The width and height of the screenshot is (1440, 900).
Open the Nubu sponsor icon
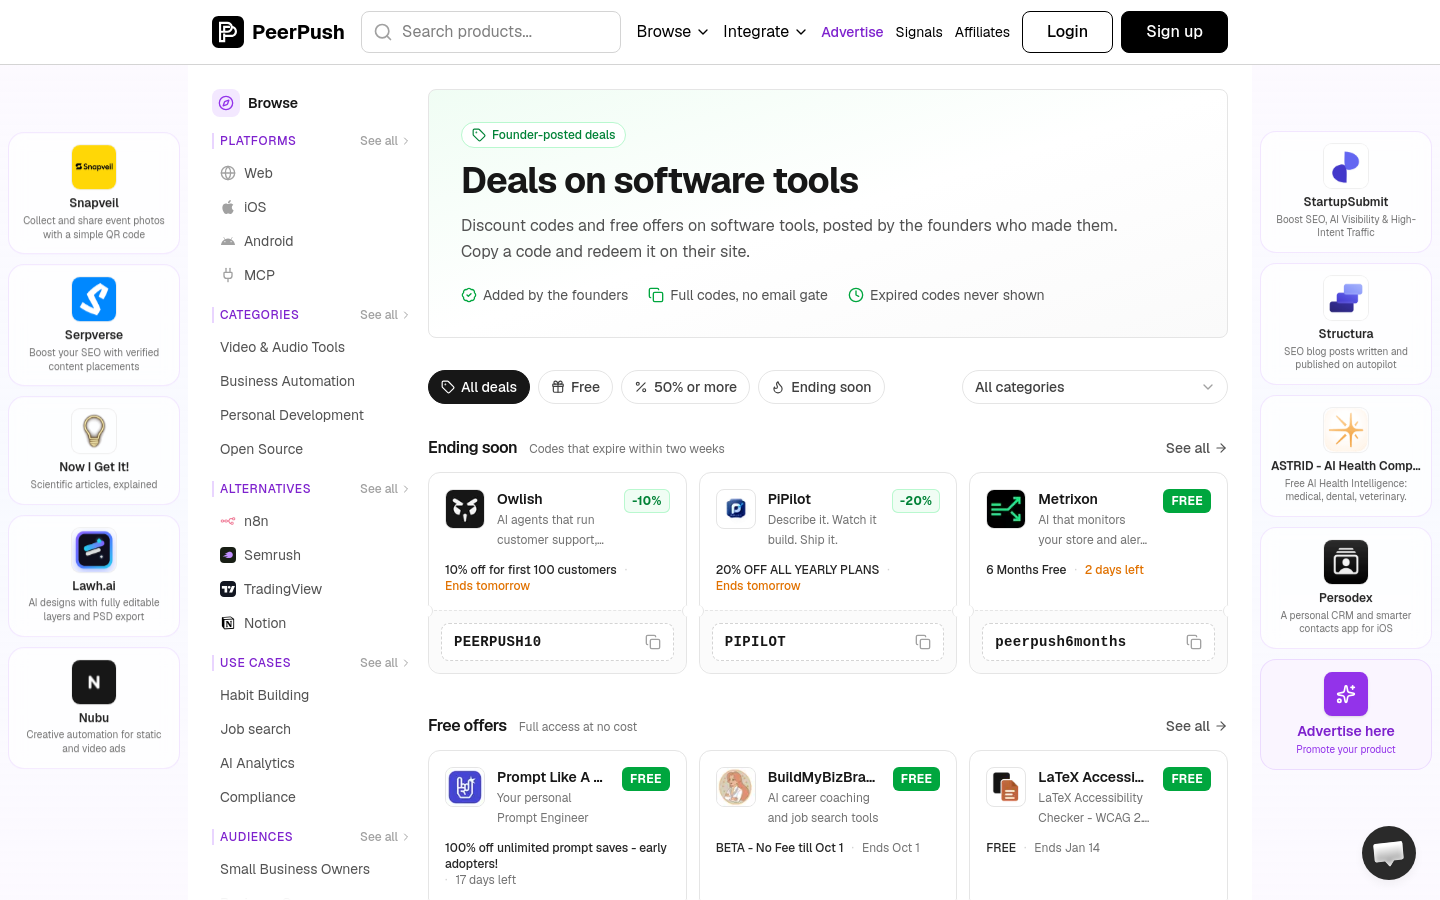(x=94, y=682)
